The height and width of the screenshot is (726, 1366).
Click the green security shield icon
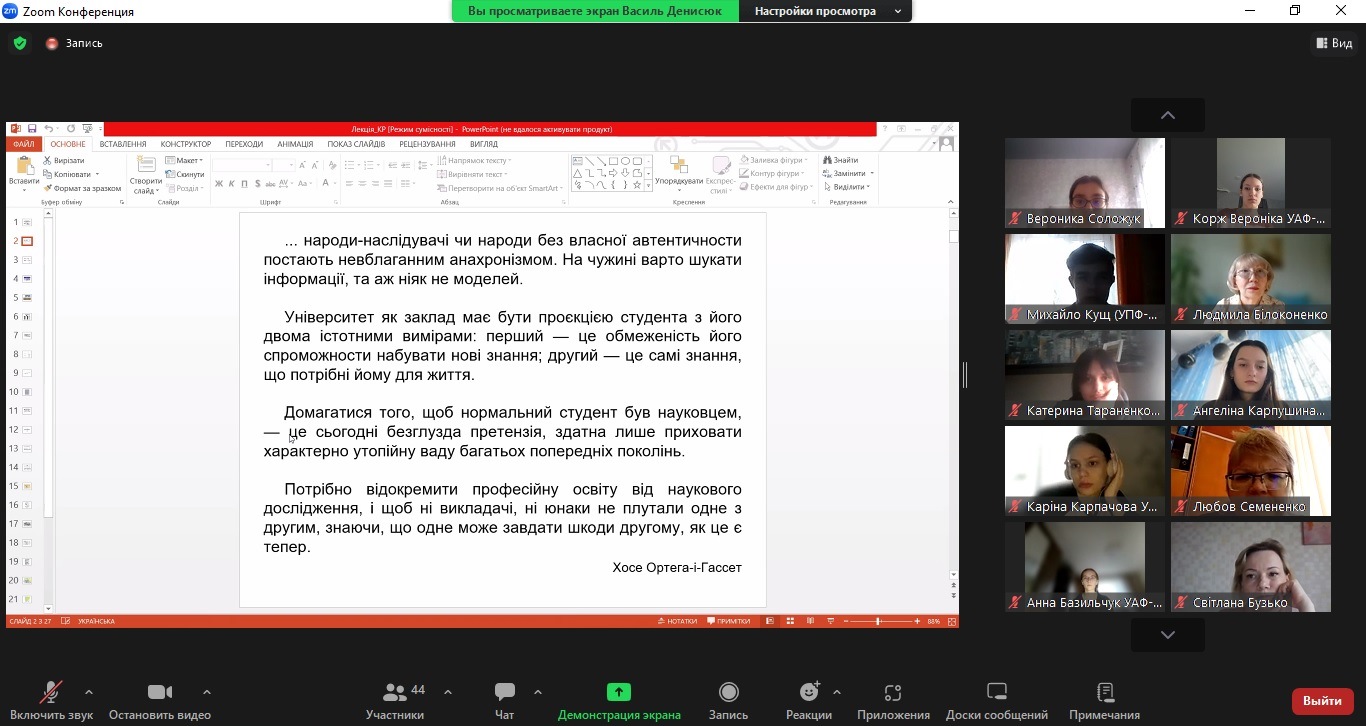[x=19, y=43]
